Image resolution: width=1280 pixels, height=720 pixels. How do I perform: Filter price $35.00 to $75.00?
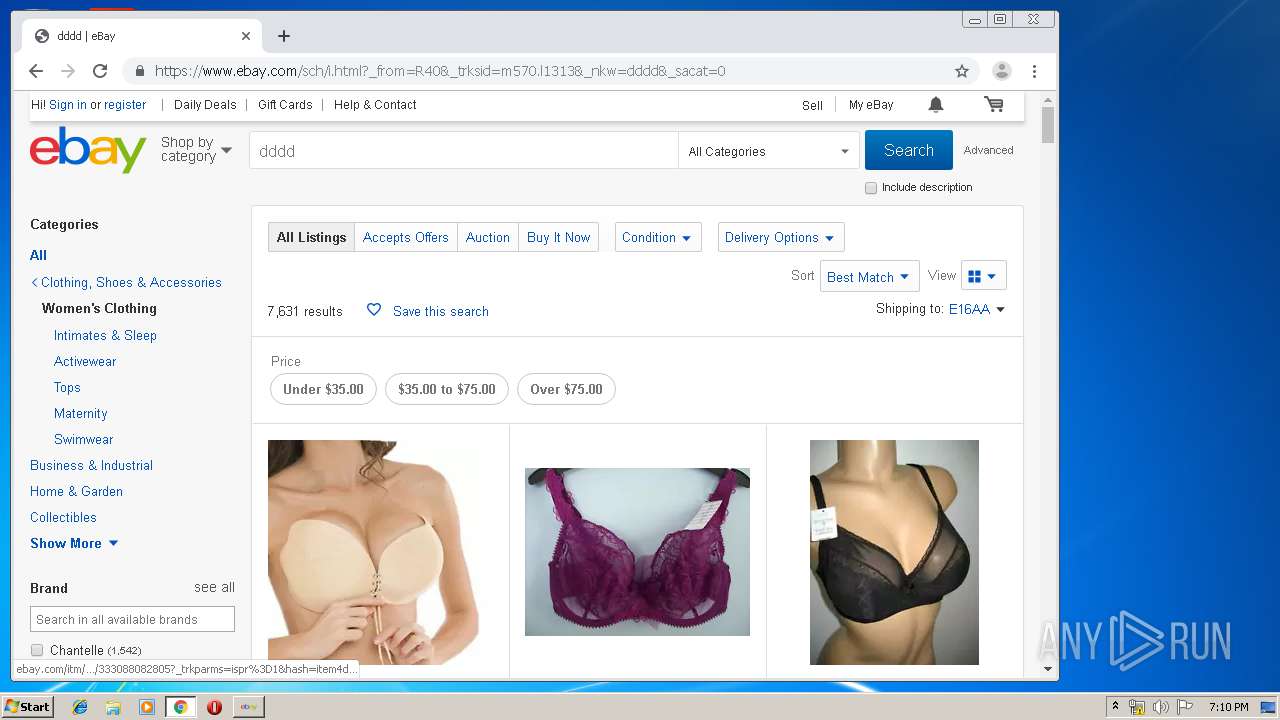(x=446, y=389)
